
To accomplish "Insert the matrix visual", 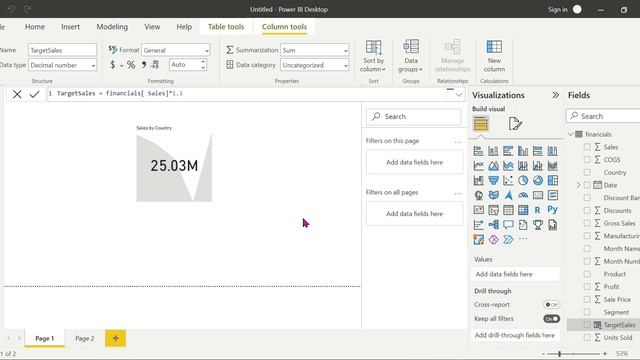I will pos(523,210).
